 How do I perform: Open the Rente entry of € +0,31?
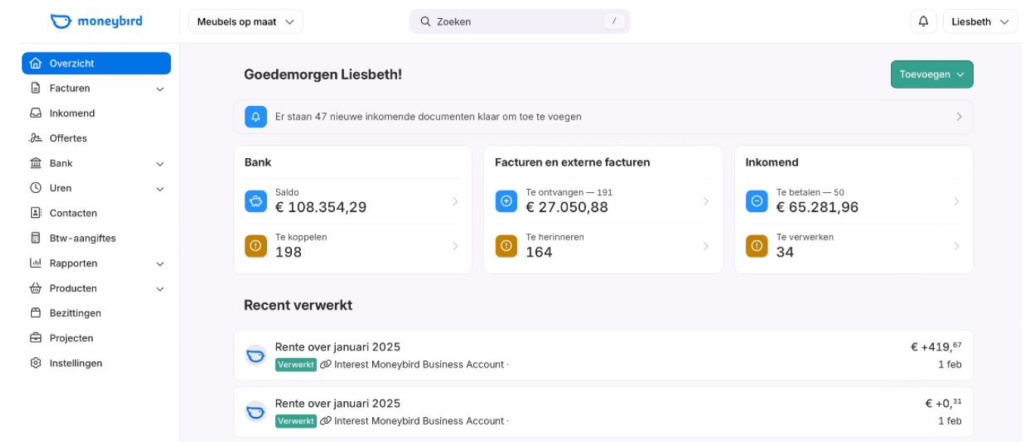[603, 412]
